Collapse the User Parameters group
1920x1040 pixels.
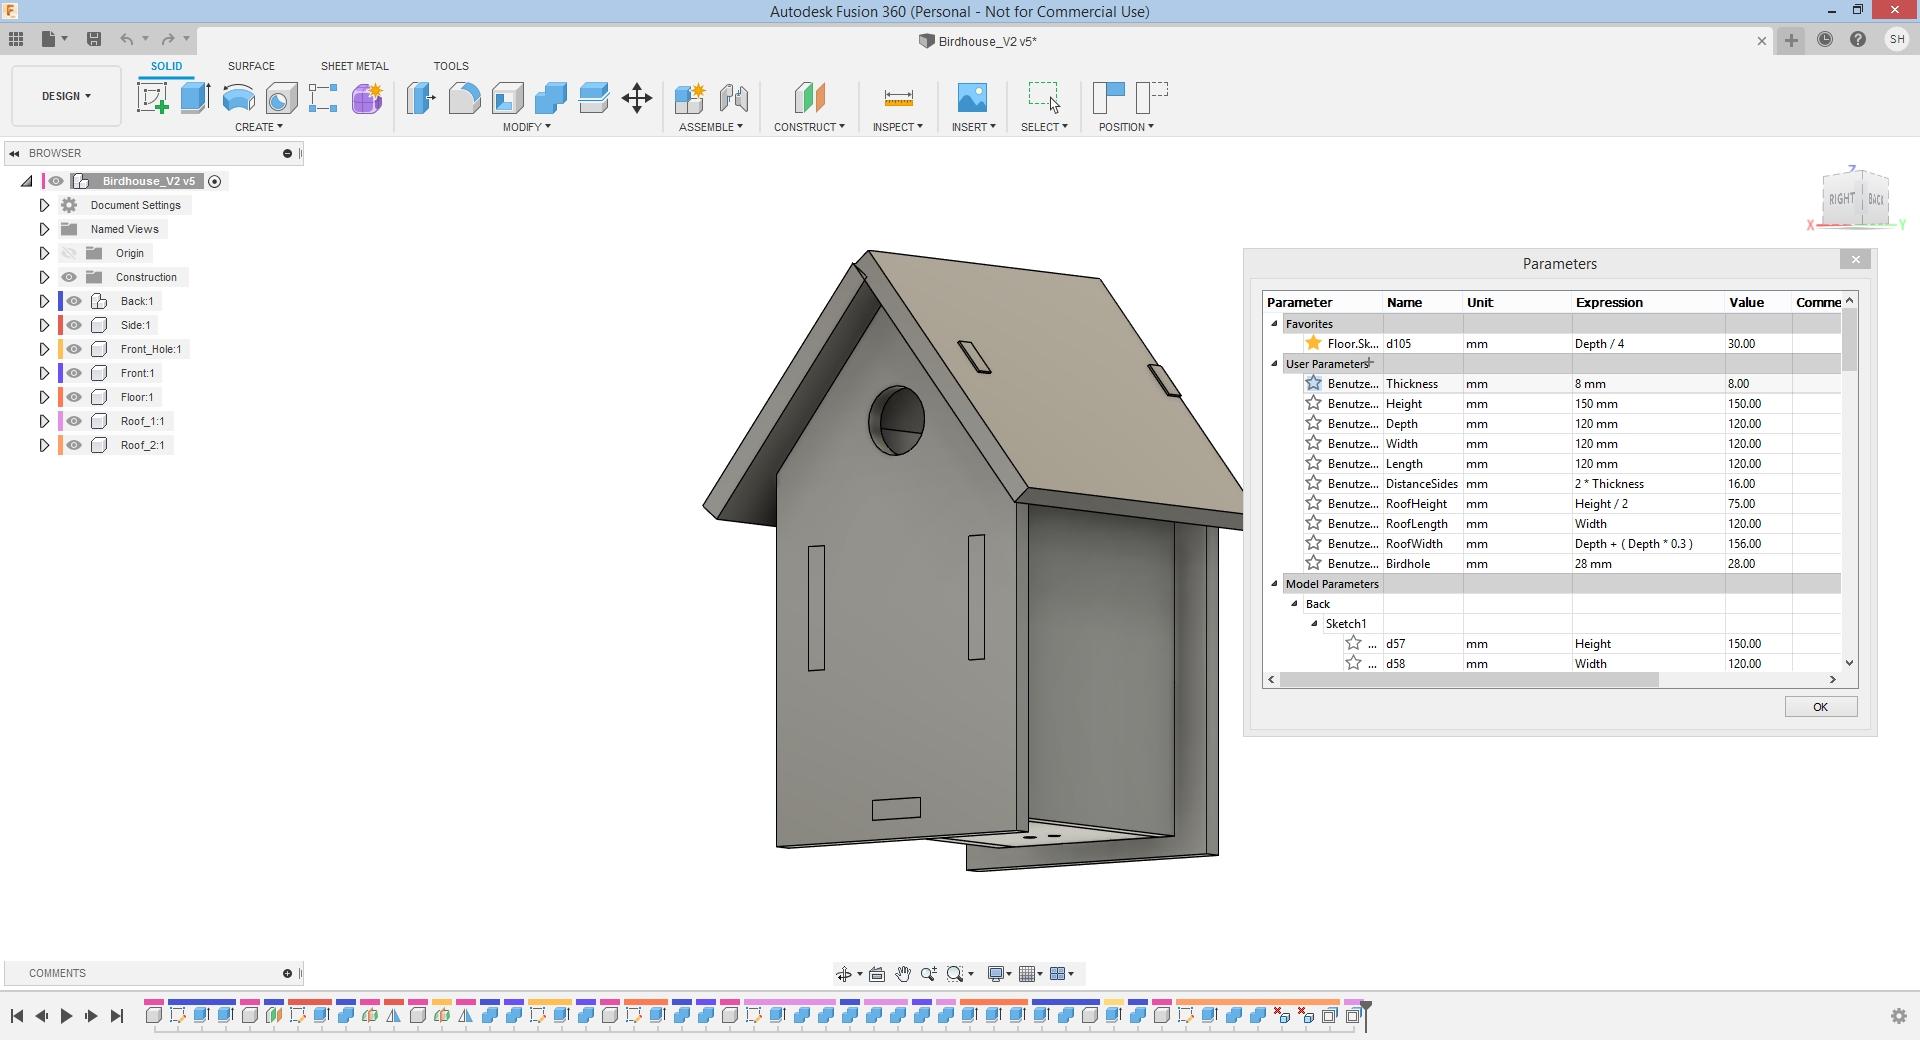(1274, 364)
